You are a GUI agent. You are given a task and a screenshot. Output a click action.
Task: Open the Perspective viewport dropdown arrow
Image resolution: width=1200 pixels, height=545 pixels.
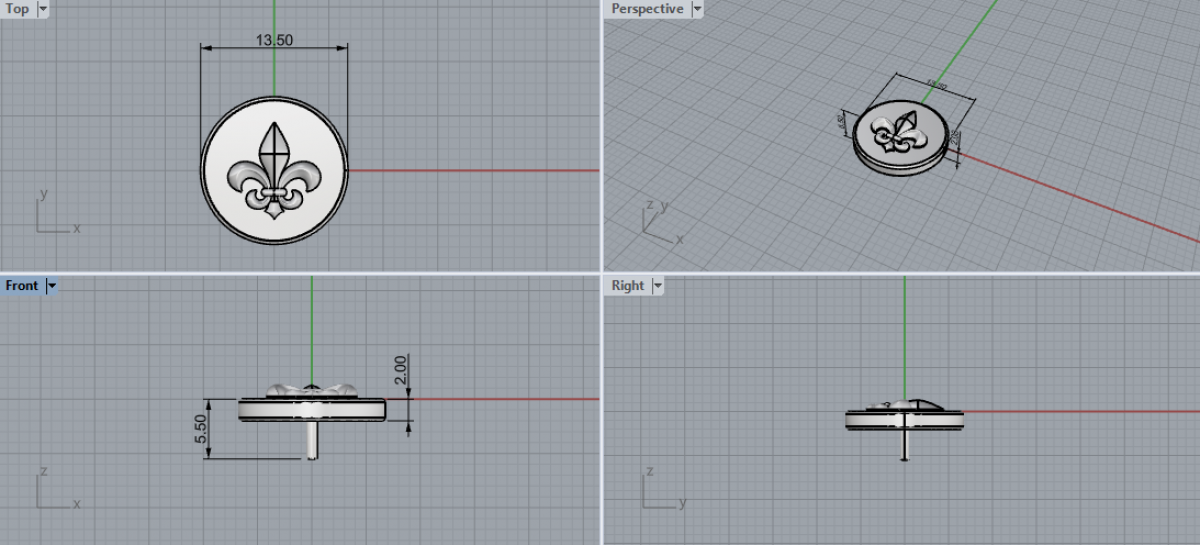[697, 9]
